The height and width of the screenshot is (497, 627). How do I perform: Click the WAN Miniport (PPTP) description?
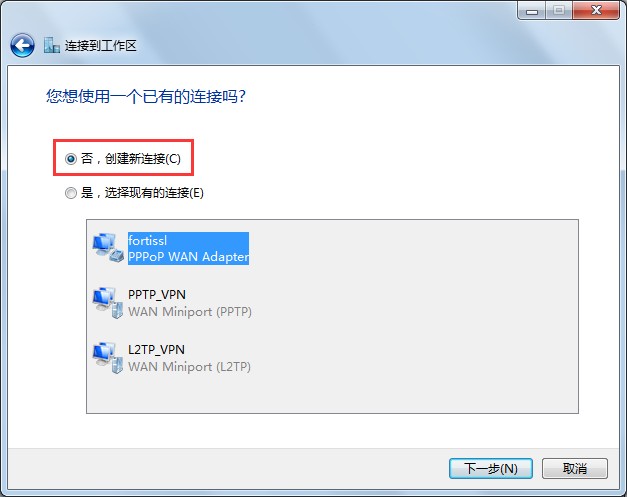pos(190,311)
